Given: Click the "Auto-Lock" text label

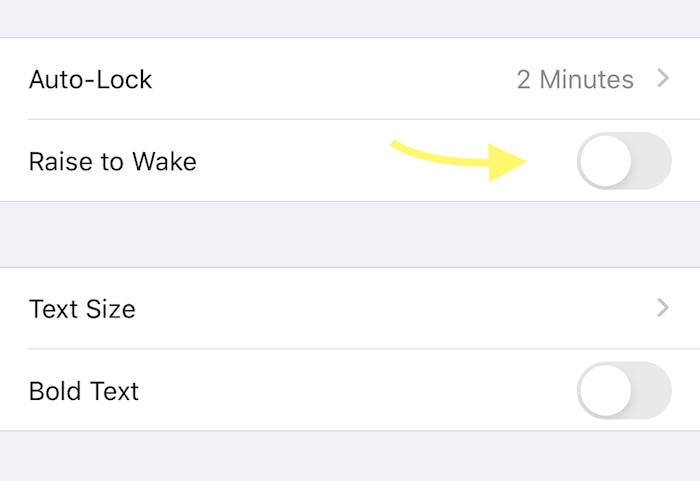Looking at the screenshot, I should pos(90,79).
